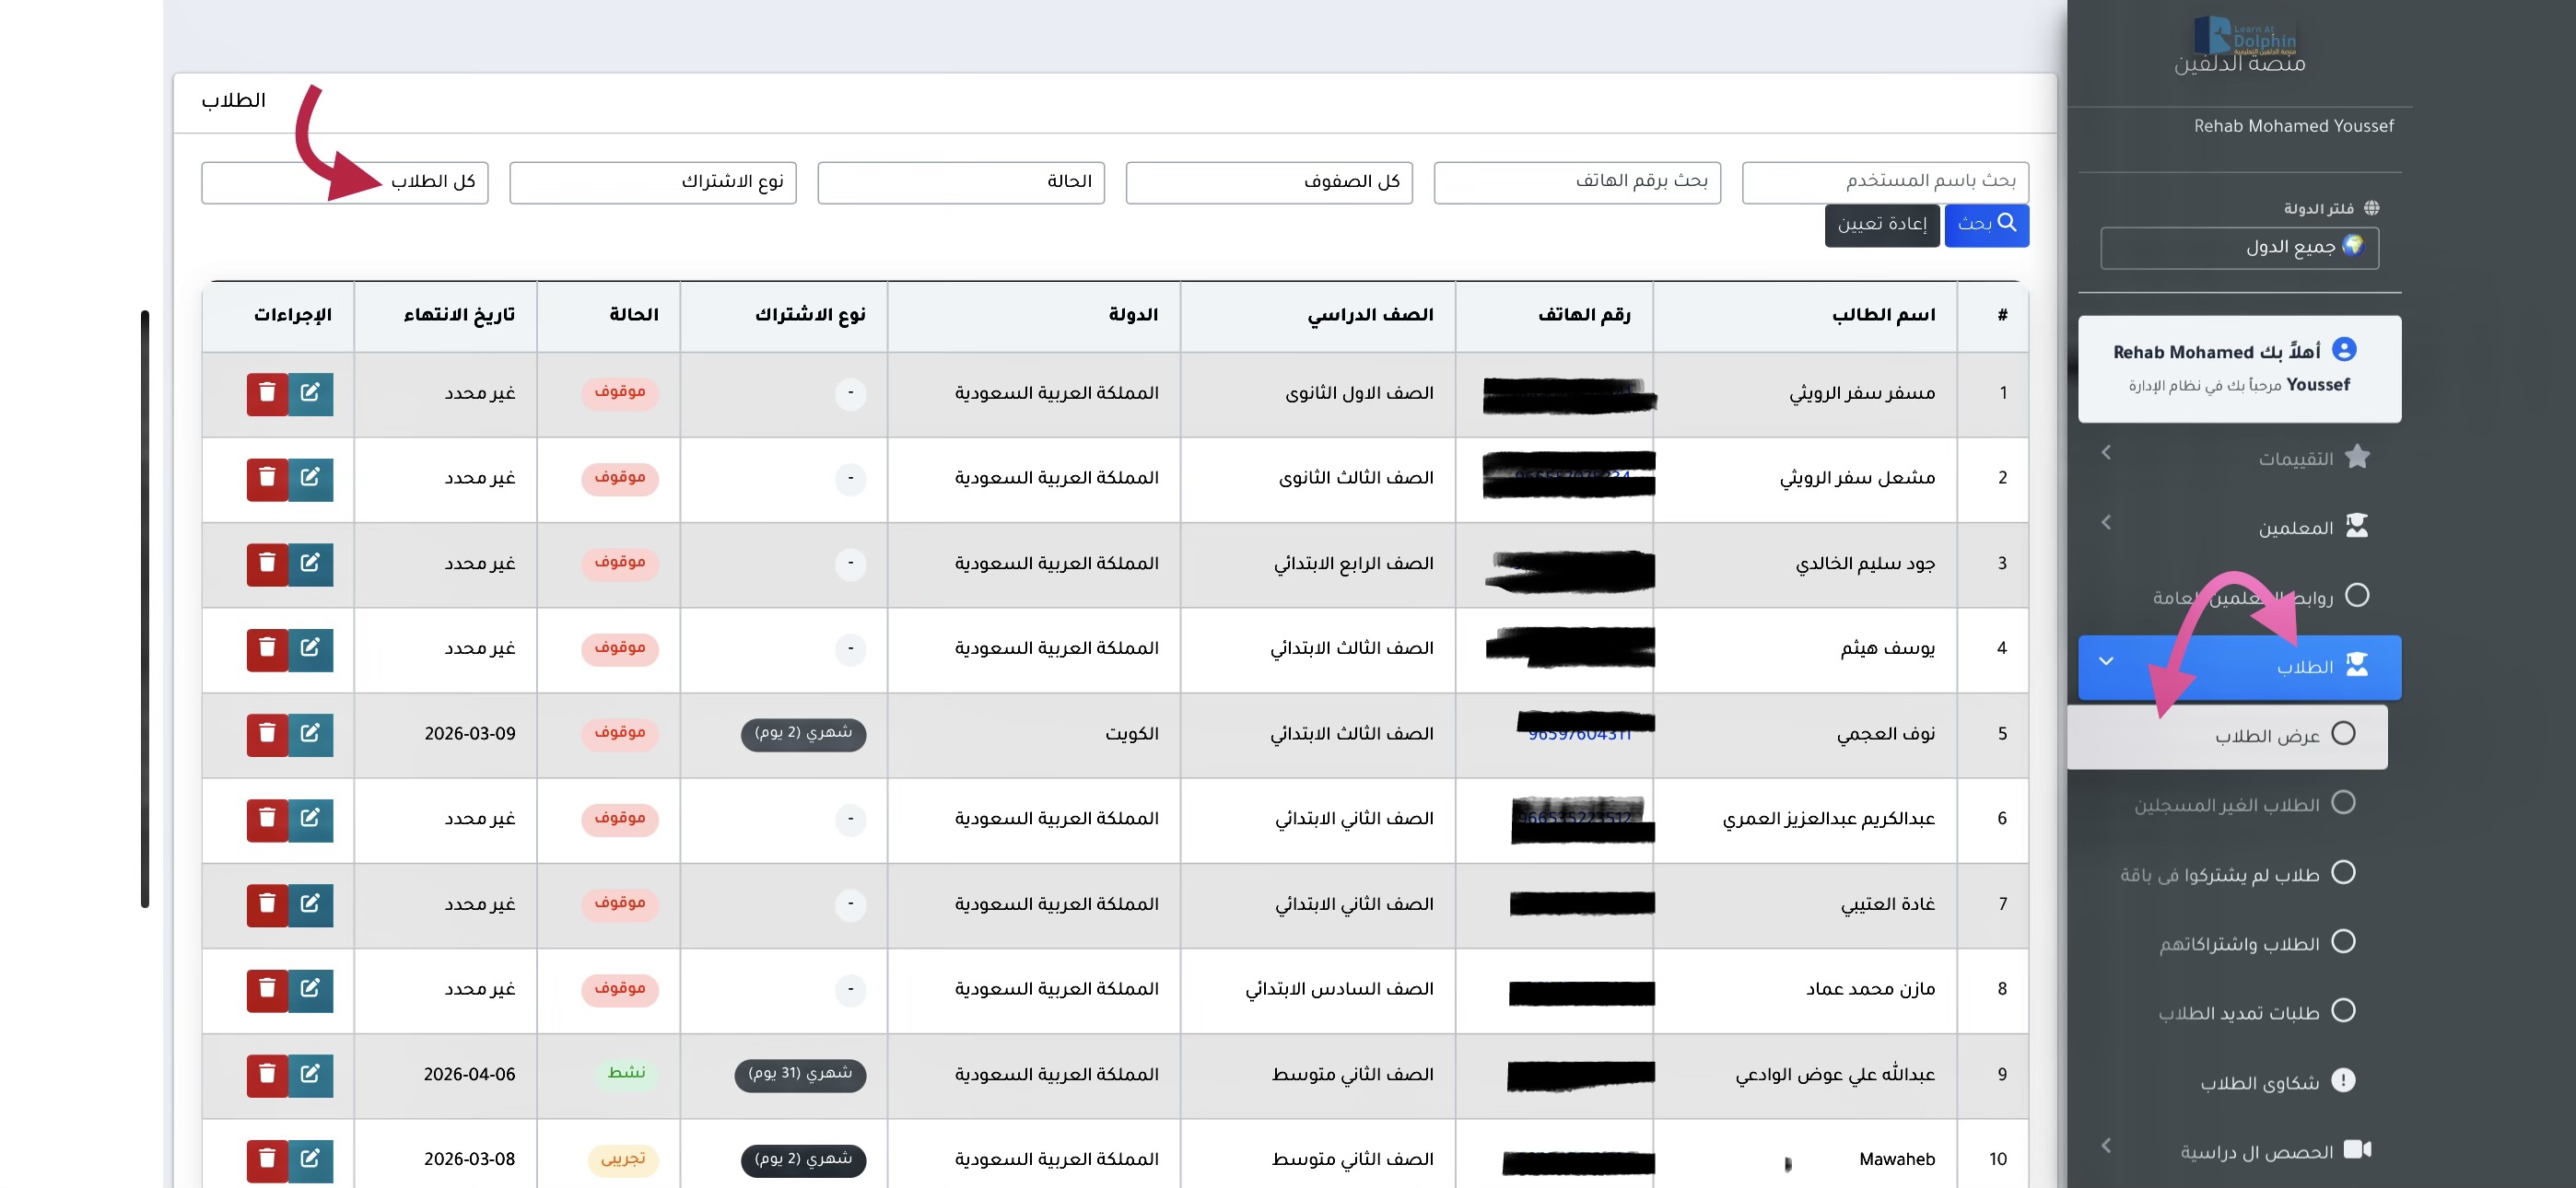Open the جميع الدول country filter dropdown

point(2239,247)
